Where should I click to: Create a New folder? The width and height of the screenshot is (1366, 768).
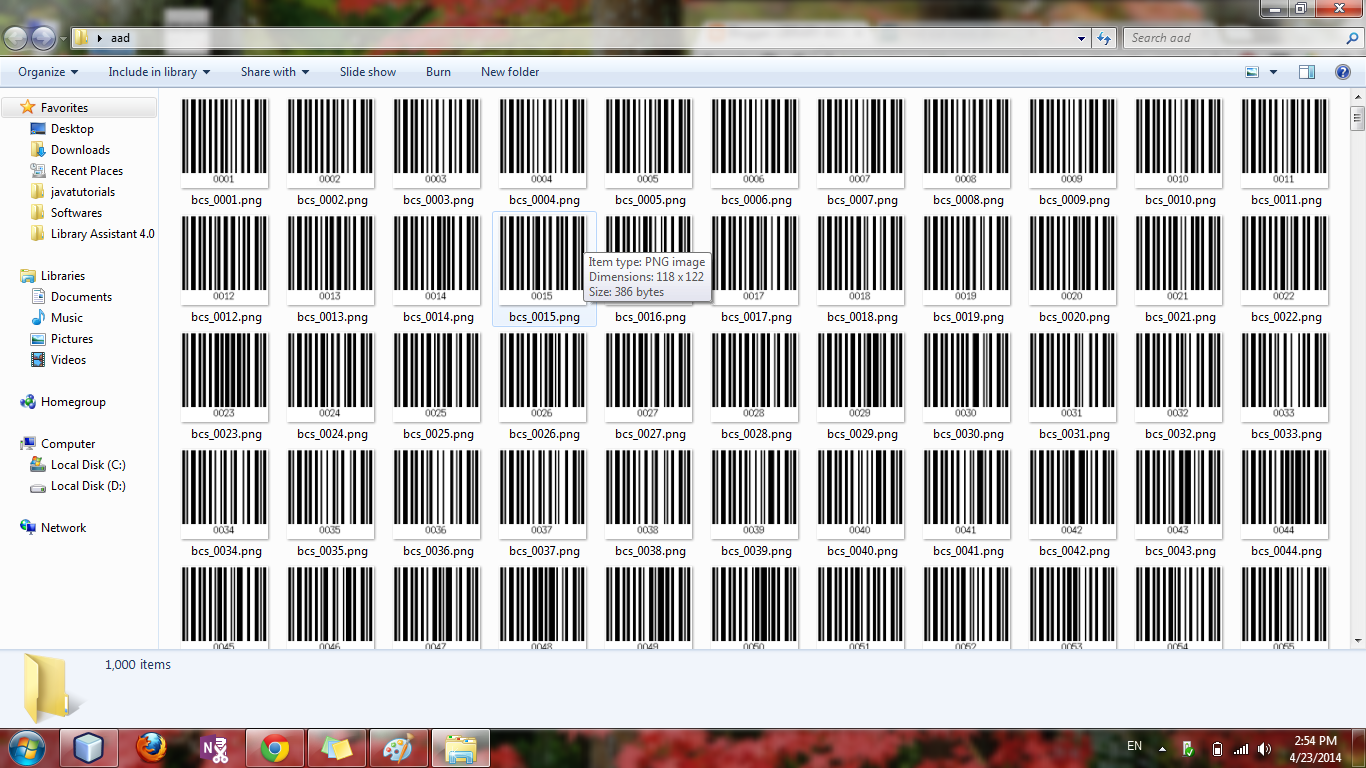coord(510,71)
